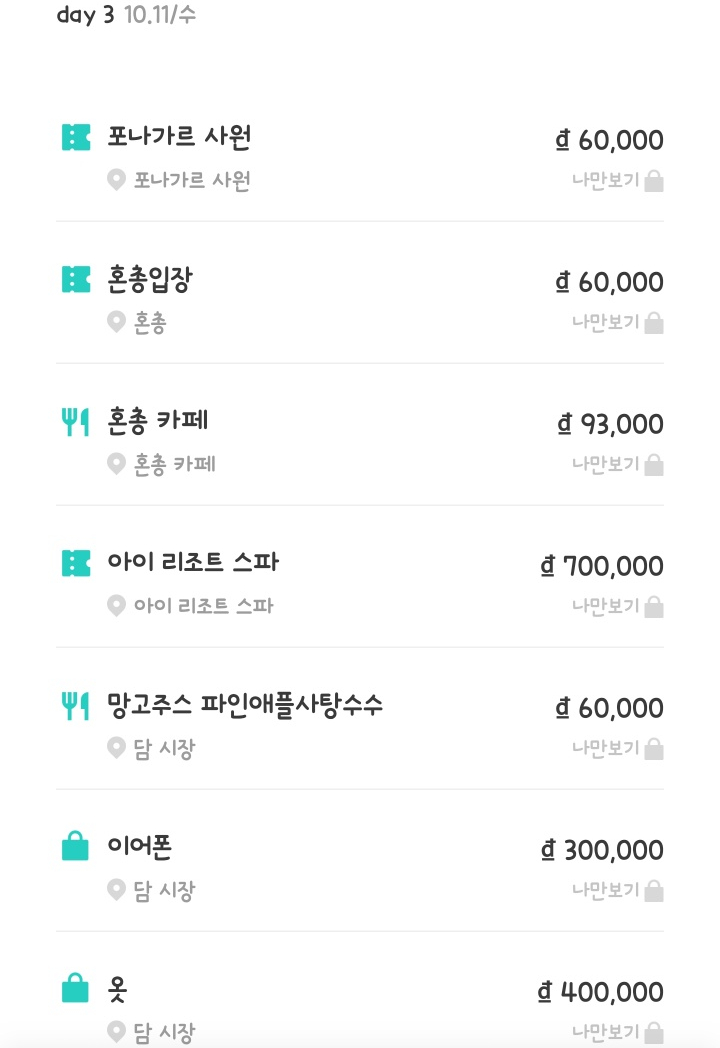Click food icon beside 망고주스 파인애플사탕수수
The image size is (720, 1048).
[76, 706]
